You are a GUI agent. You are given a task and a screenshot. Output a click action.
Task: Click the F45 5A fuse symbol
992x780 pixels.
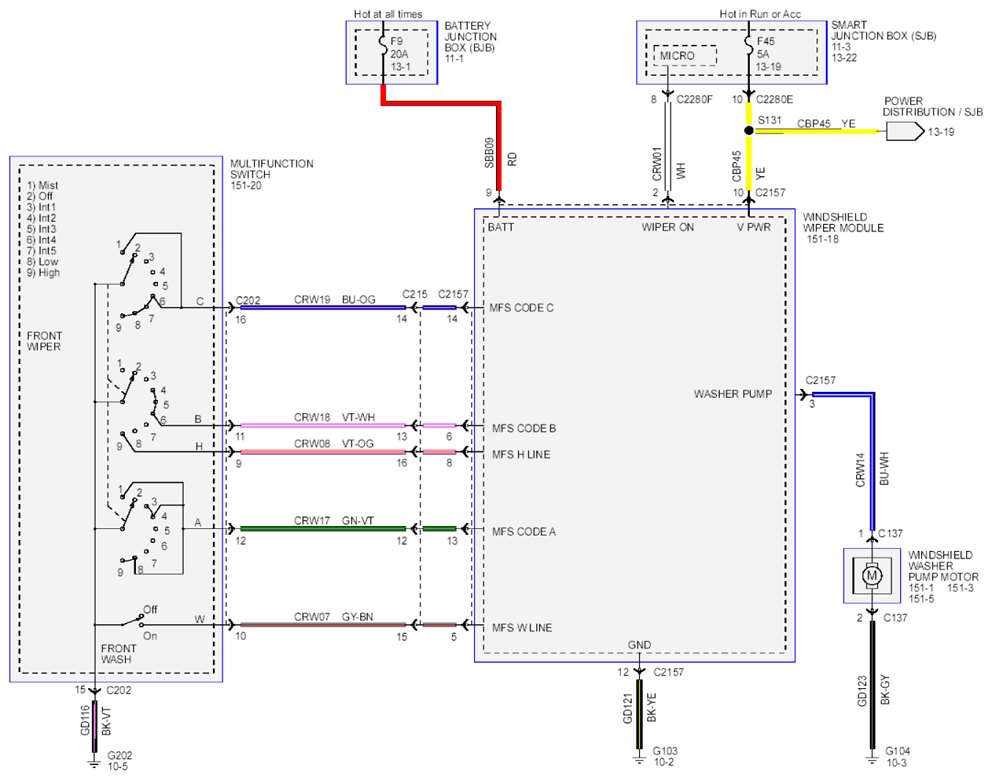[748, 42]
